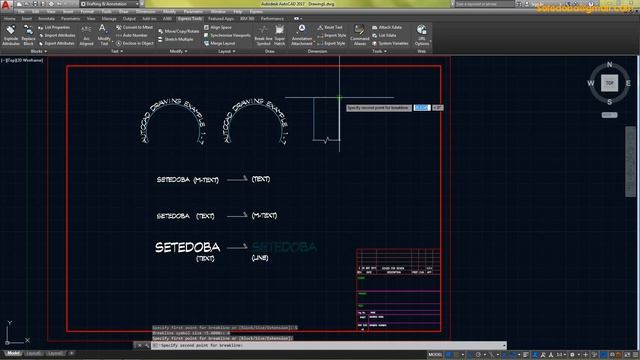This screenshot has height=360, width=640.
Task: Click North on the ViewCube compass
Action: [x=609, y=64]
